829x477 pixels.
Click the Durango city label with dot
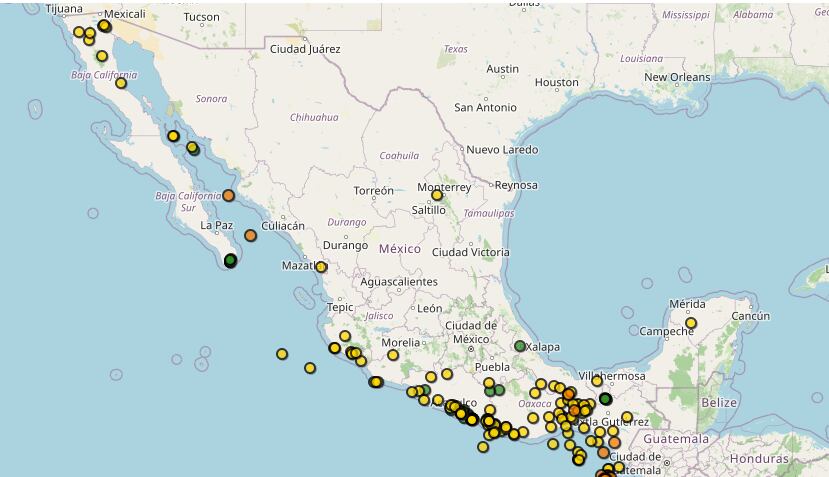(x=345, y=245)
